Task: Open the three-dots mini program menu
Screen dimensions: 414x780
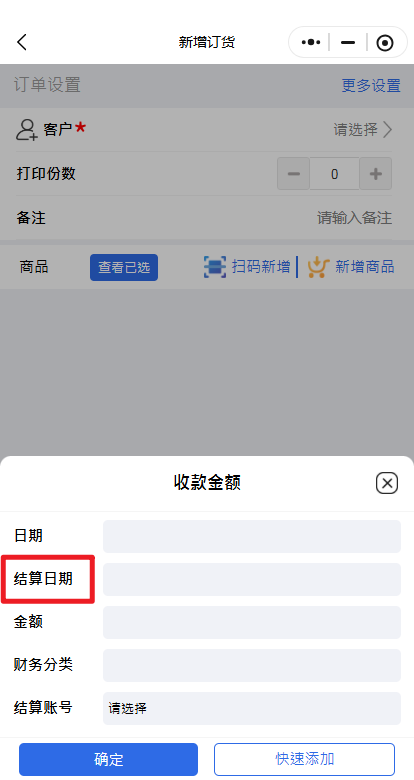Action: tap(310, 42)
